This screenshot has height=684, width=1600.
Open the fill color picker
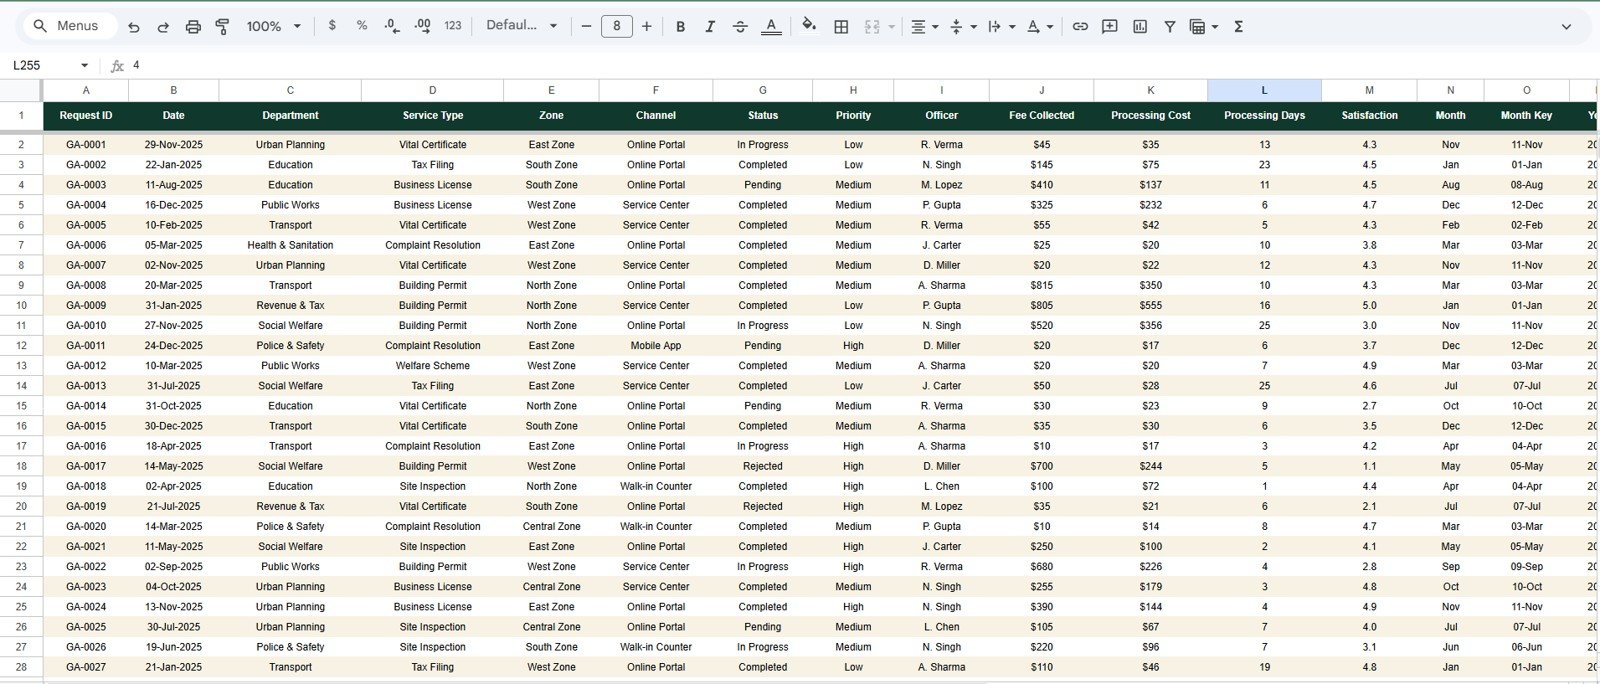pyautogui.click(x=809, y=26)
